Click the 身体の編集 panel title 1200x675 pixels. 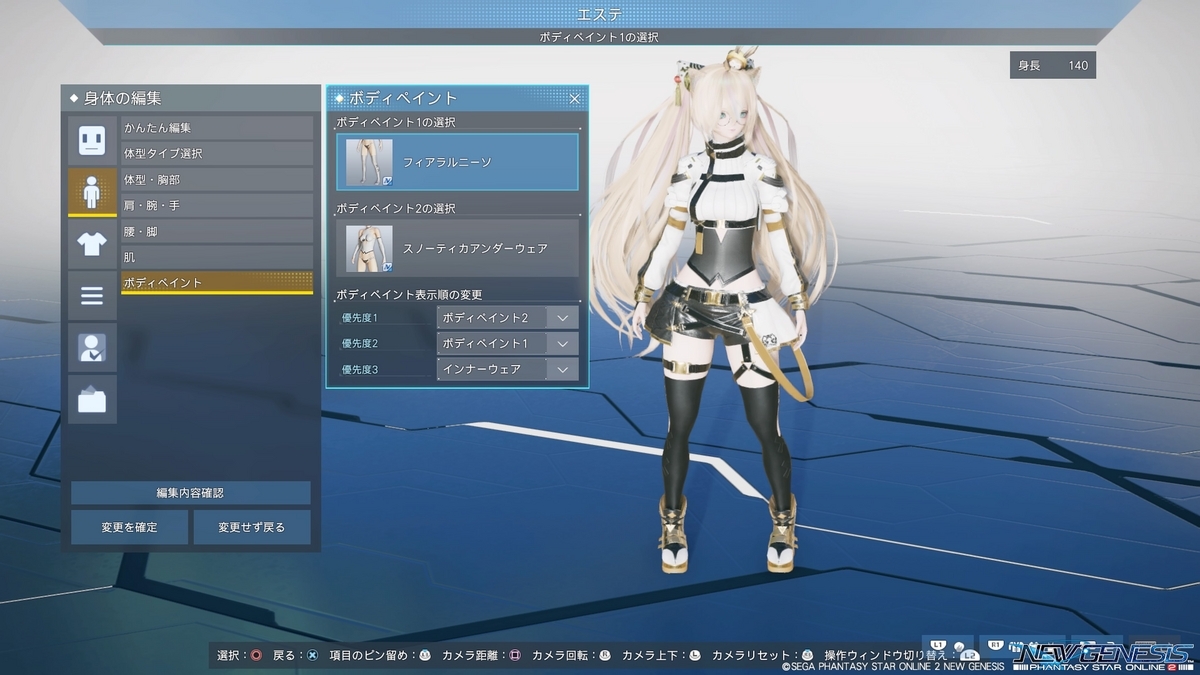123,98
